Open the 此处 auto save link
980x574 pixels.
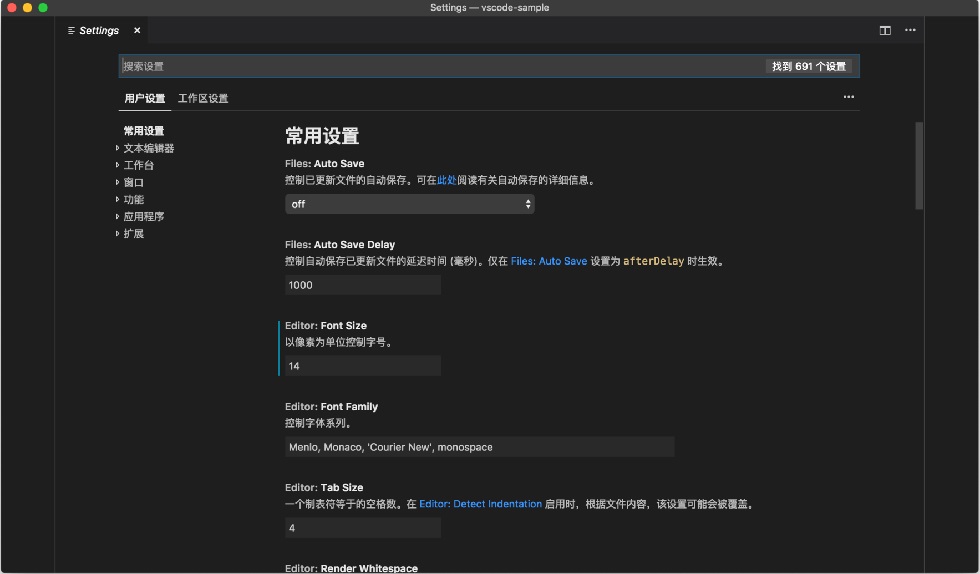click(x=446, y=180)
